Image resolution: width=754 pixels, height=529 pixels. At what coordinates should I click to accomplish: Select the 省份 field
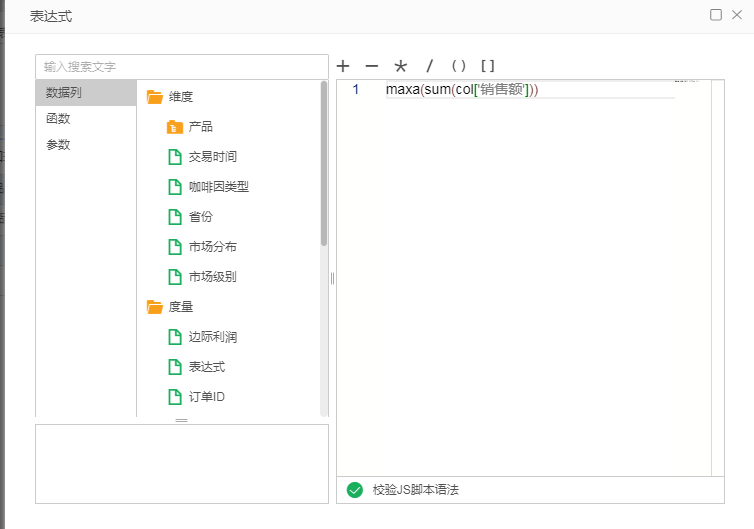point(201,217)
